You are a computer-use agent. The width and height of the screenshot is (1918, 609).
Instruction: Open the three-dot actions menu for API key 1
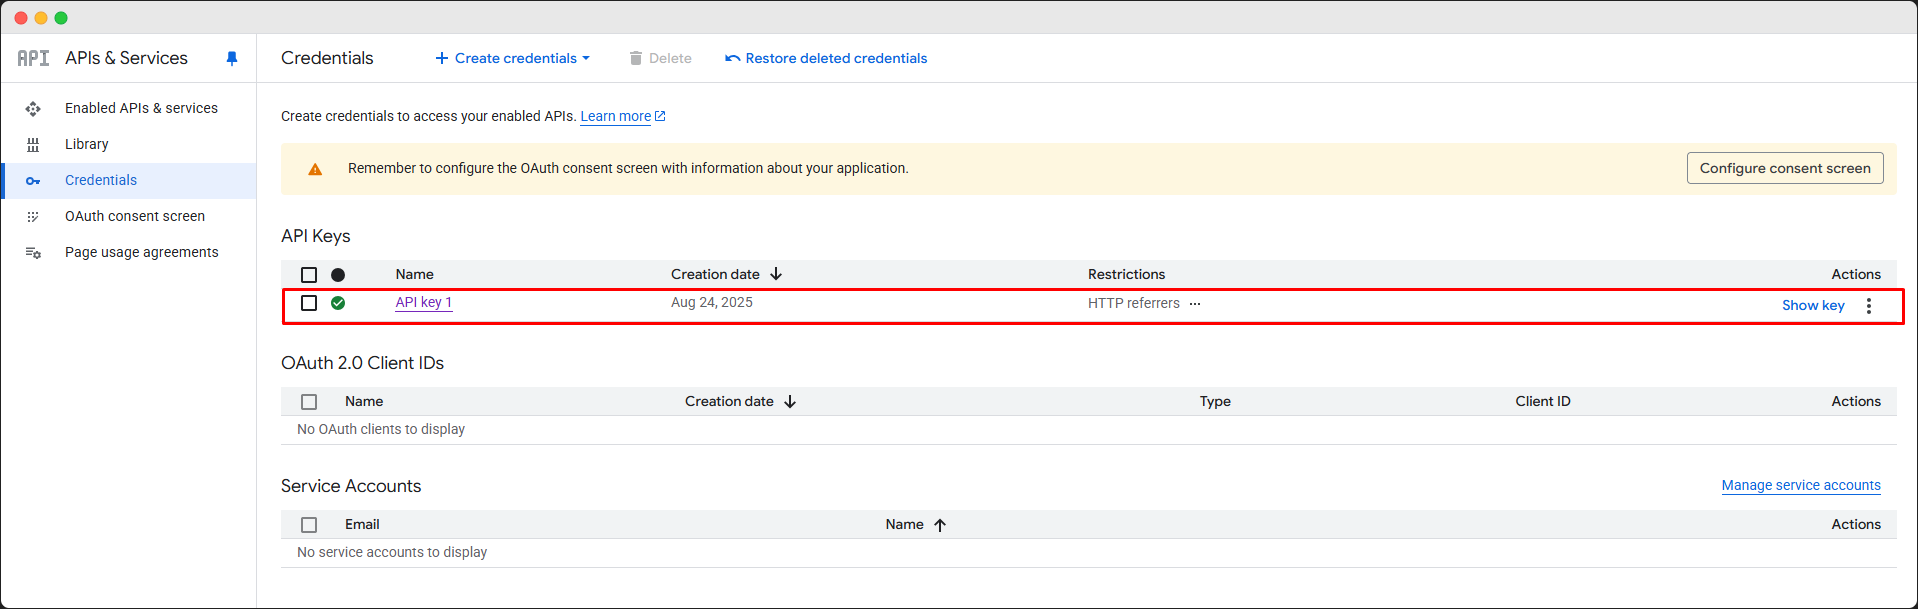tap(1869, 306)
